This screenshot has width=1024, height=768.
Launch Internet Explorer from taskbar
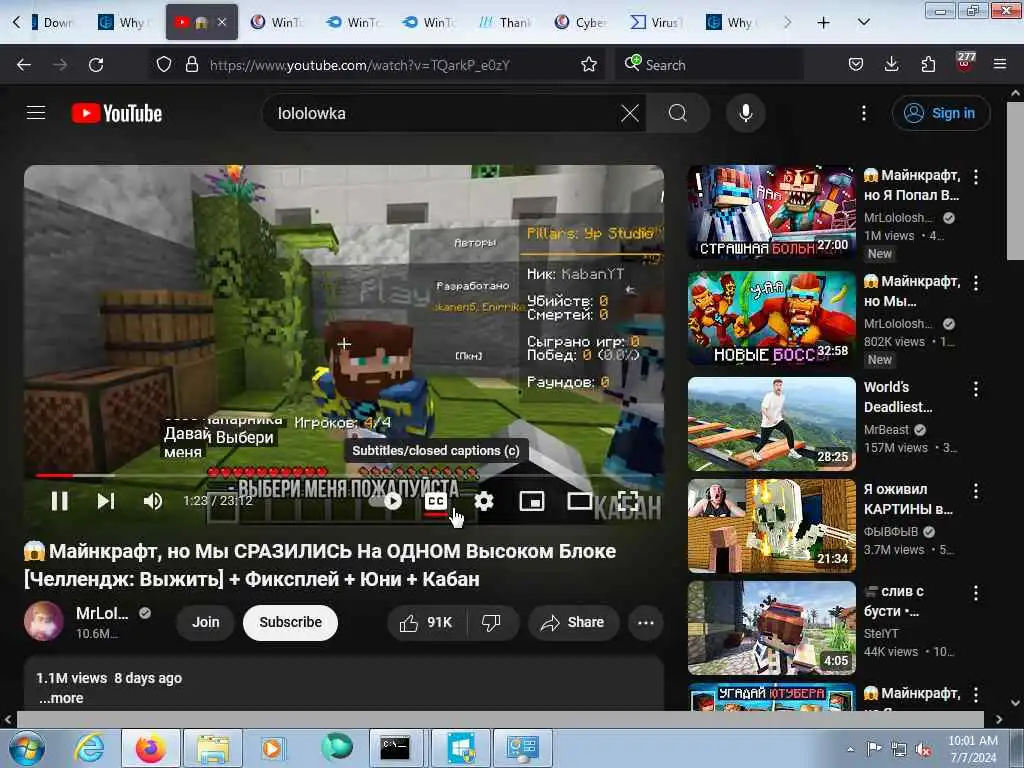[89, 748]
